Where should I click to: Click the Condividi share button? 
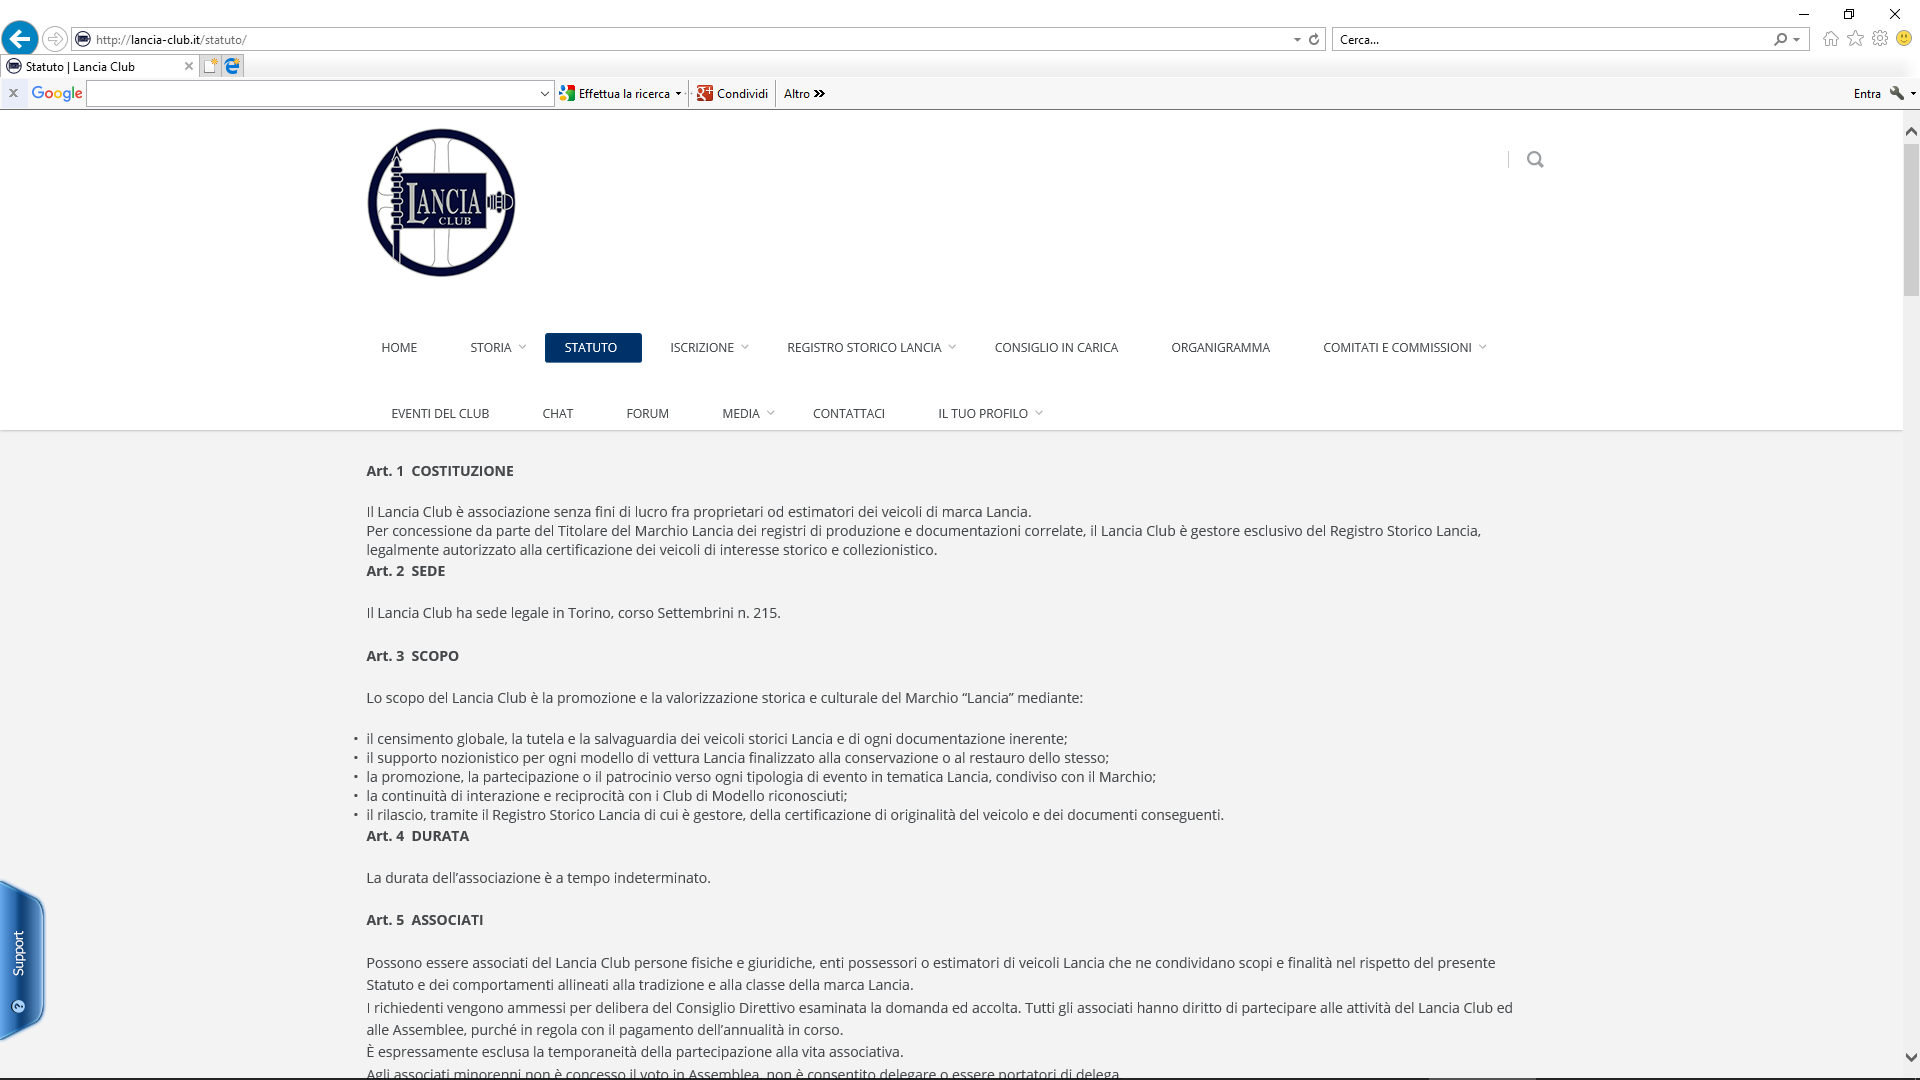pos(733,93)
